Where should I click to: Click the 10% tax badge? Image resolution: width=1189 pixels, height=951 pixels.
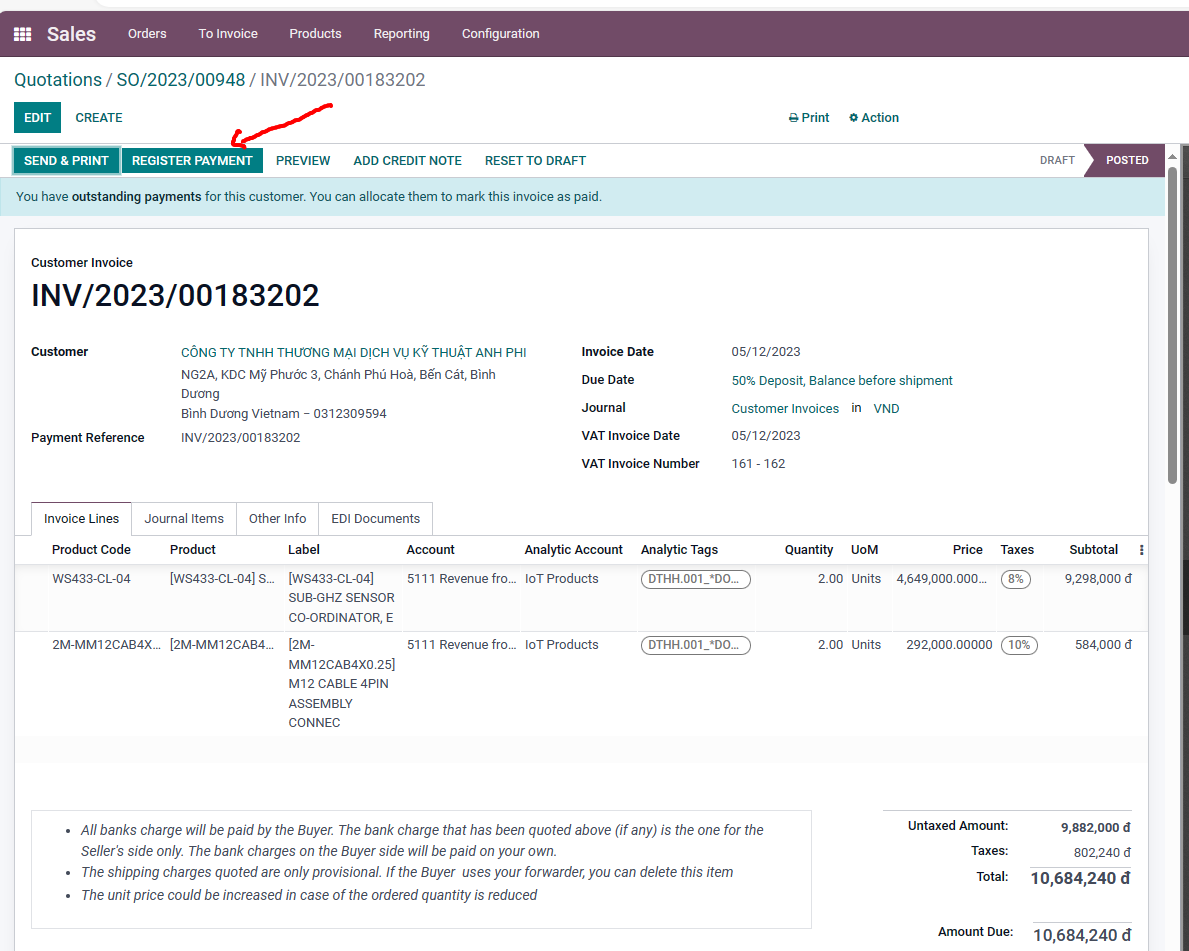(x=1018, y=645)
